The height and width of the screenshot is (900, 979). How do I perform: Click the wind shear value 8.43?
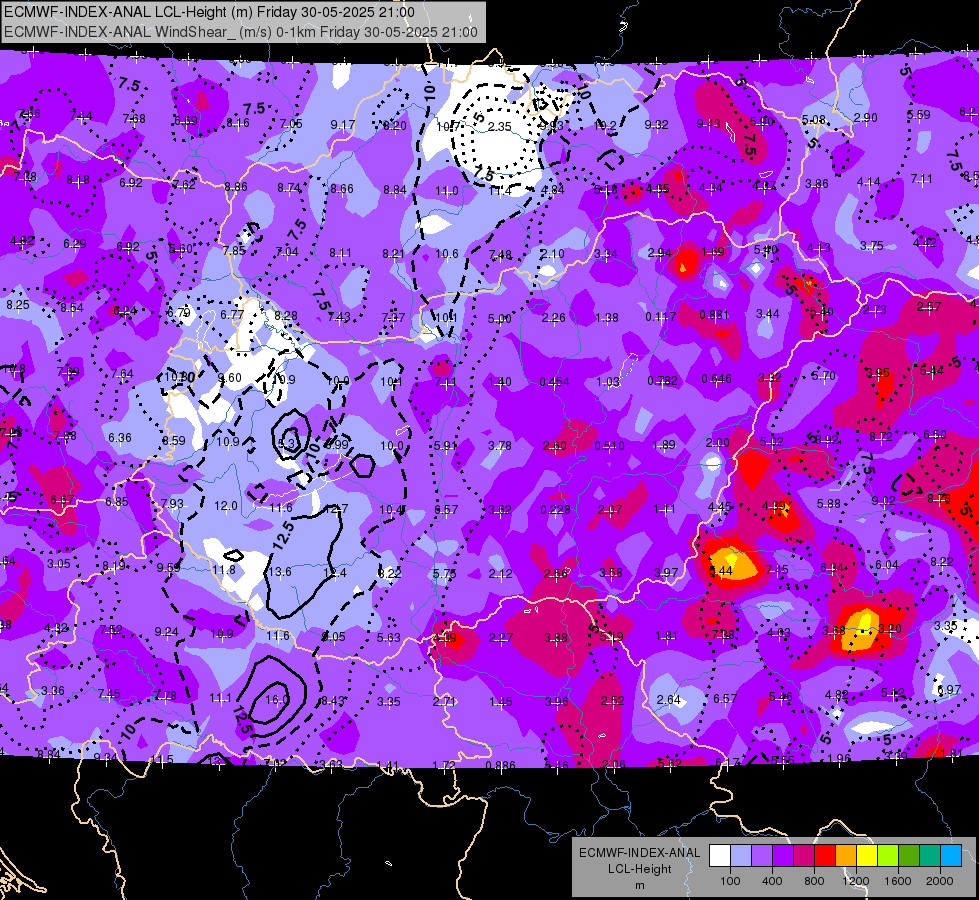click(x=332, y=701)
